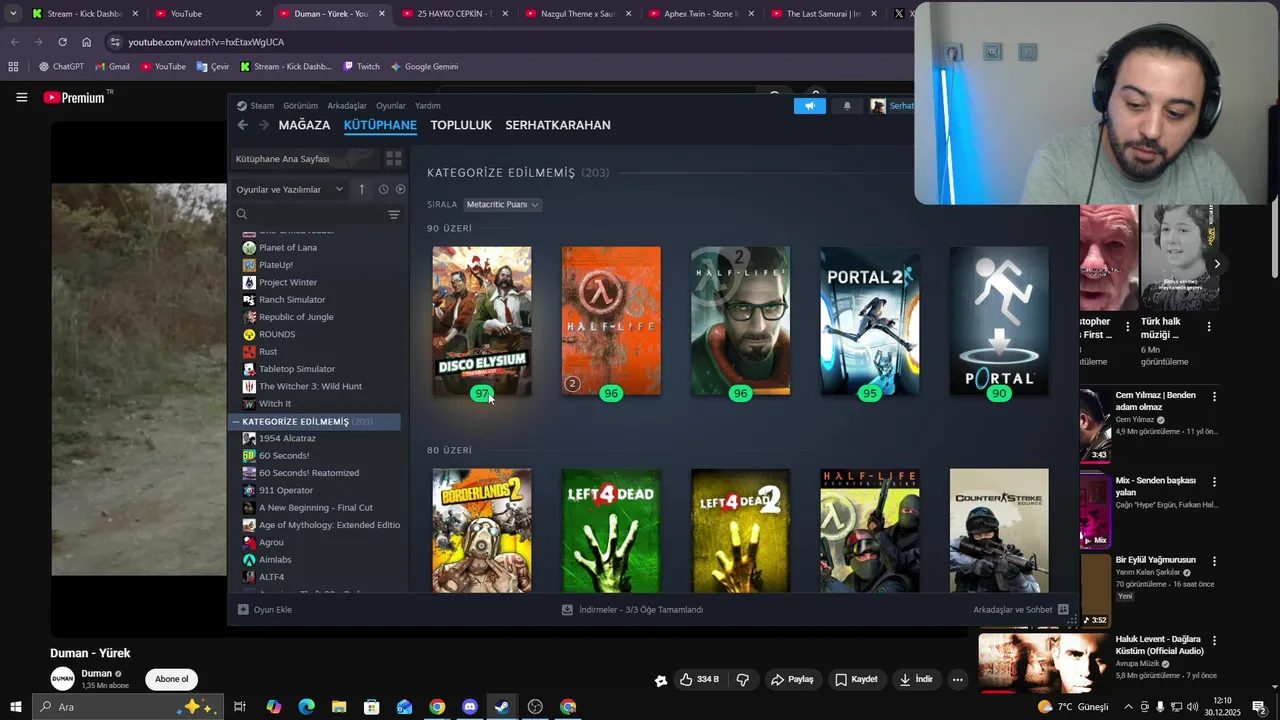Viewport: 1280px width, 720px height.
Task: Open the Metacritic Puanı sort dropdown
Action: (x=502, y=204)
